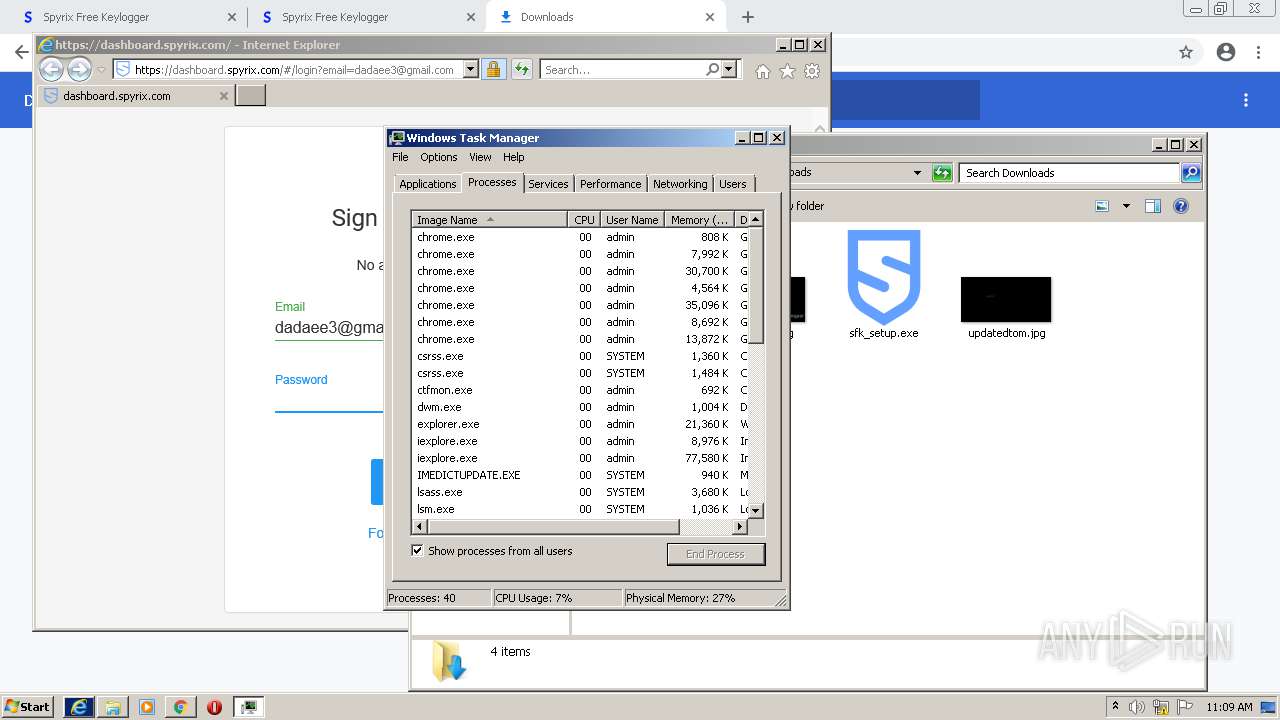The height and width of the screenshot is (720, 1280).
Task: Open Internet Explorer from taskbar
Action: click(x=79, y=707)
